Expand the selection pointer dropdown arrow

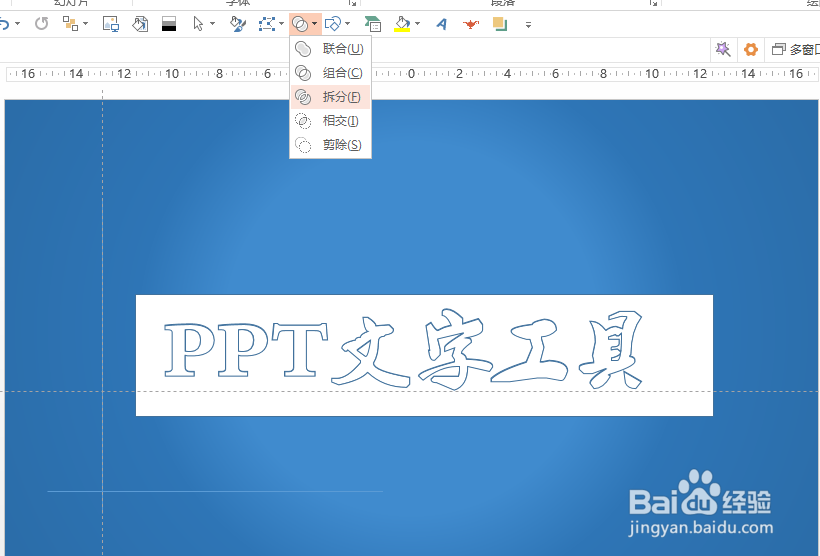pyautogui.click(x=212, y=24)
